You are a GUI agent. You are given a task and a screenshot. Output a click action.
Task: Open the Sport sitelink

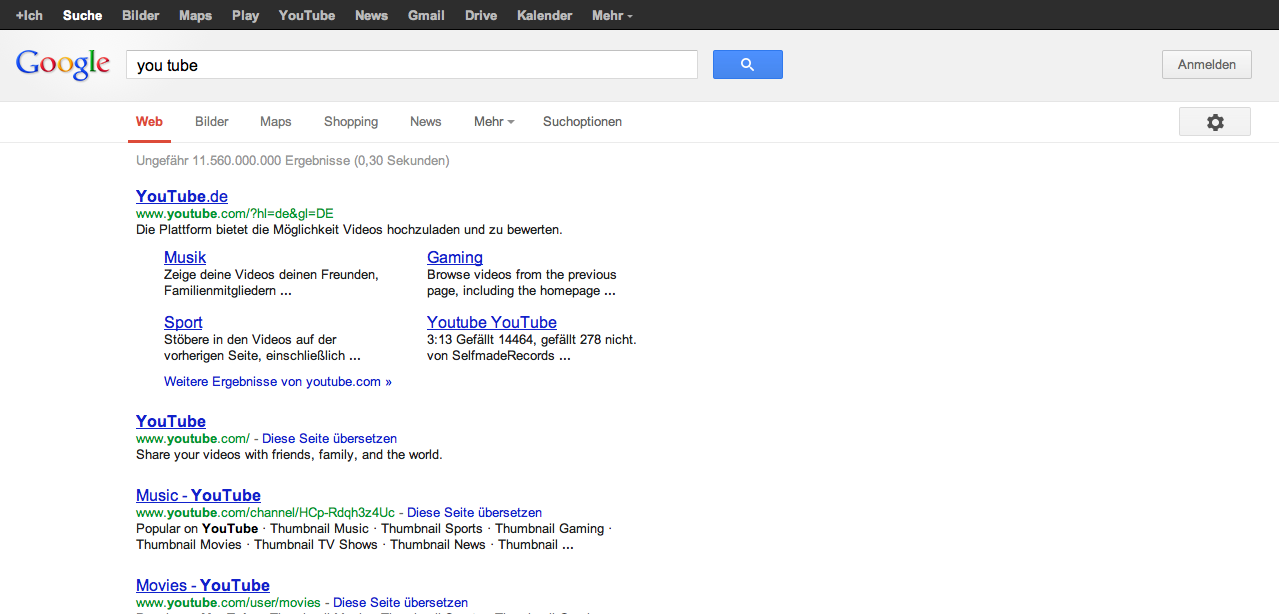click(x=183, y=323)
